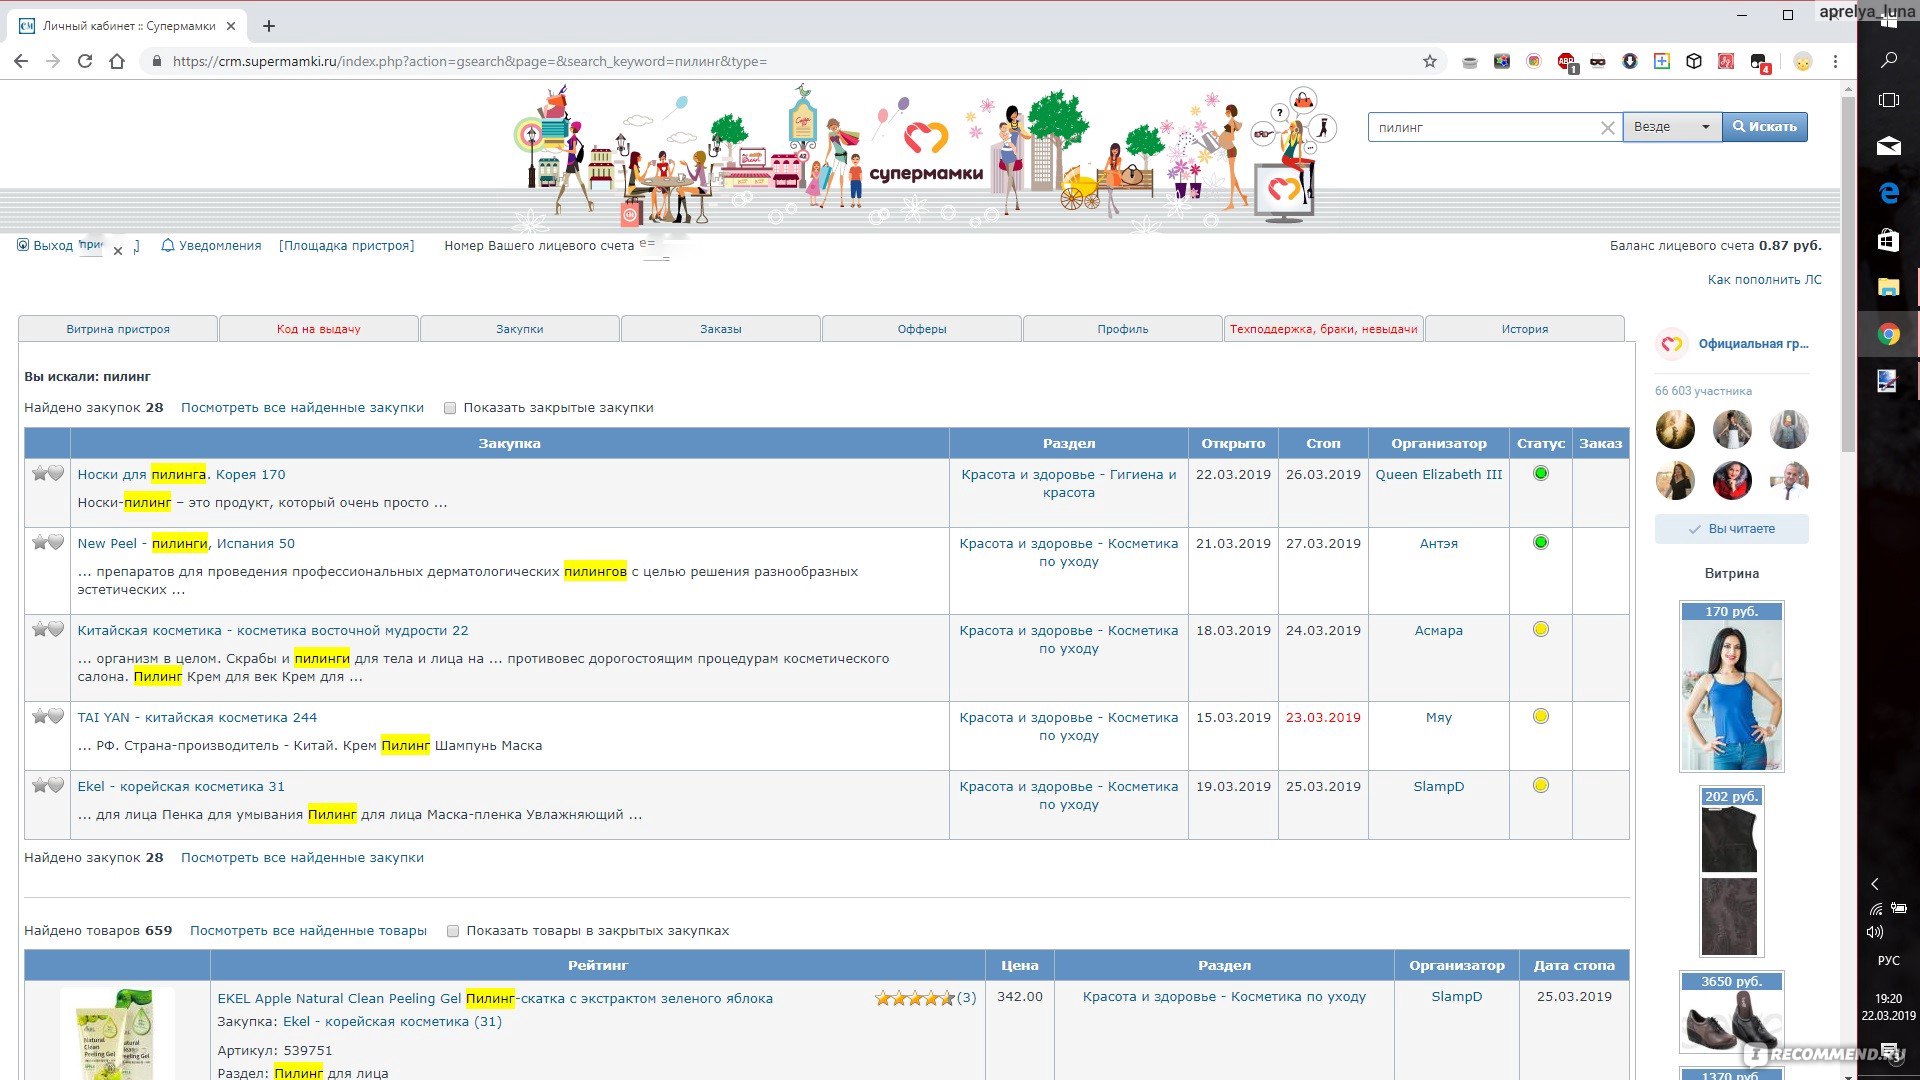Clear the search field with the X icon
Viewport: 1920px width, 1080px height.
tap(1607, 128)
